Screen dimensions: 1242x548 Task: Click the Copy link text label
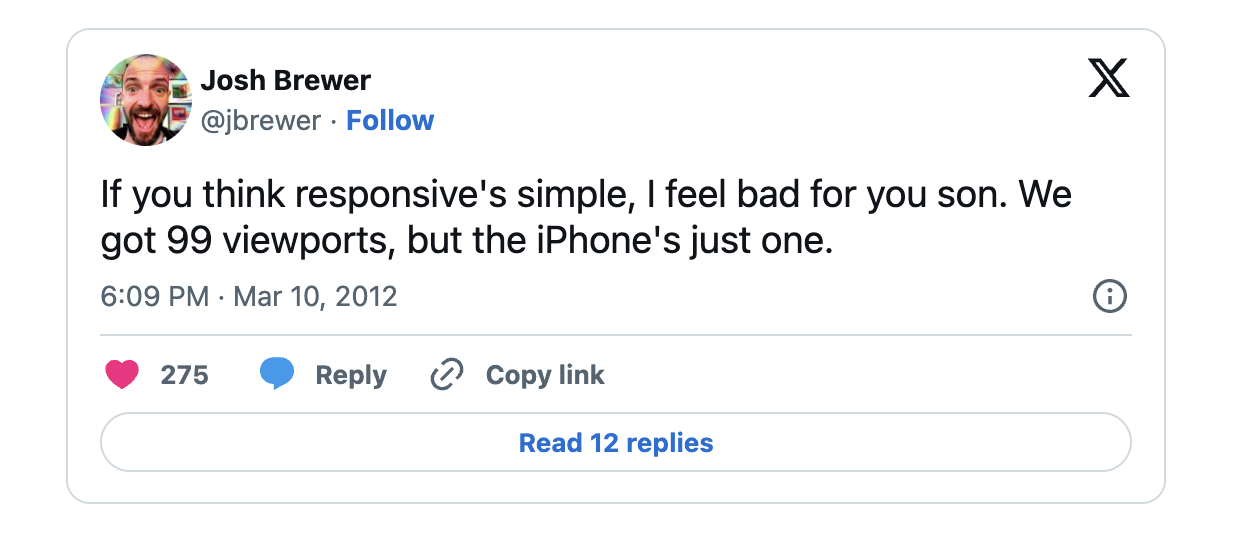545,375
